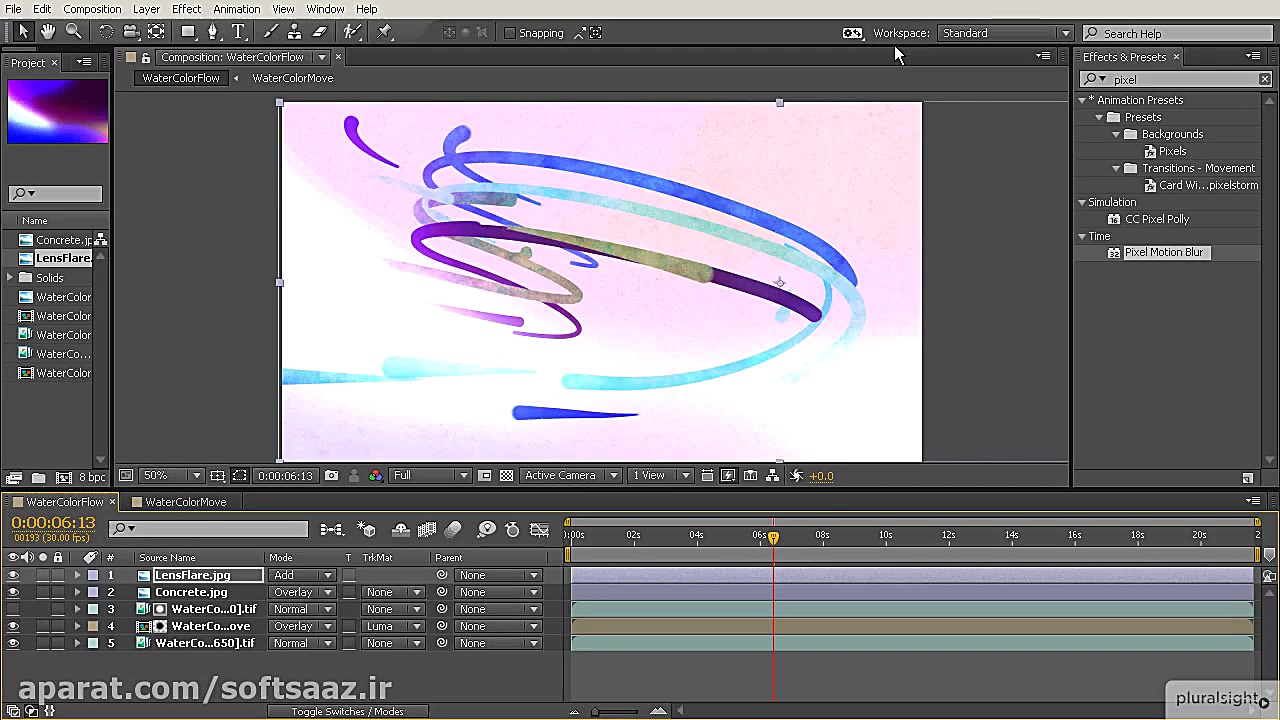This screenshot has height=720, width=1280.
Task: Switch to the WaterColorMove timeline tab
Action: [185, 502]
